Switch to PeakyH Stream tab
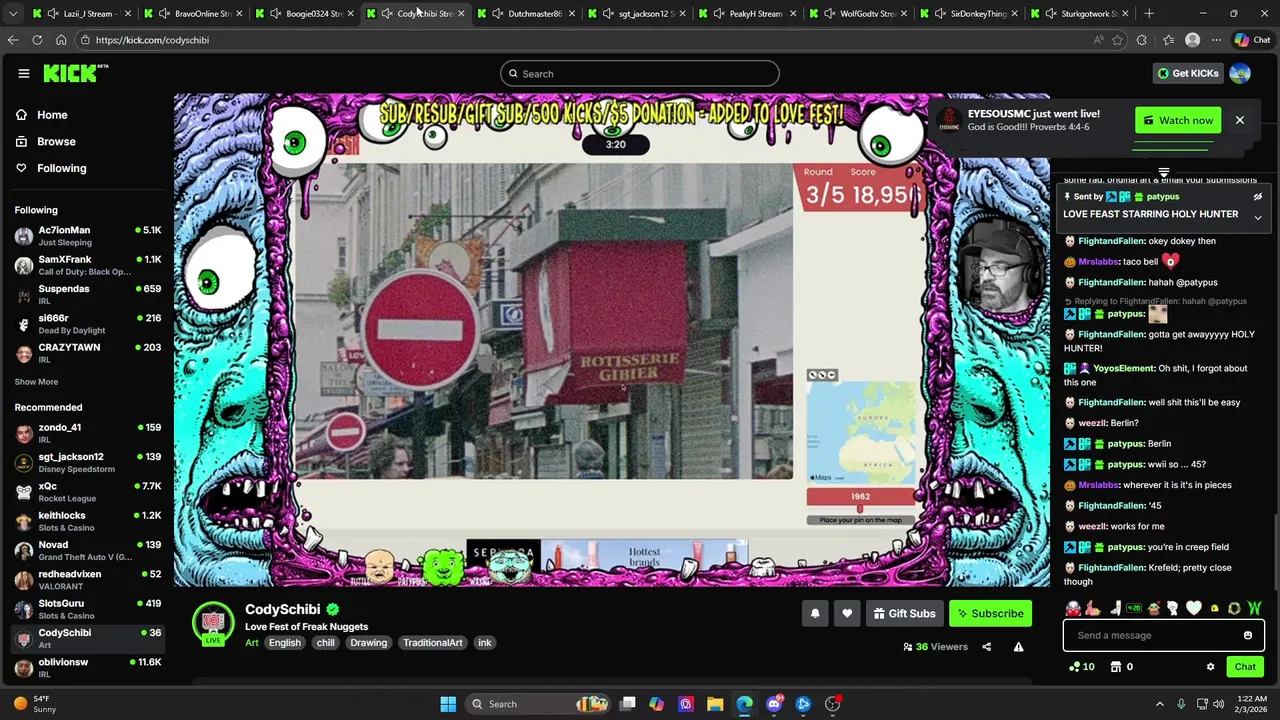The width and height of the screenshot is (1280, 720). point(747,14)
